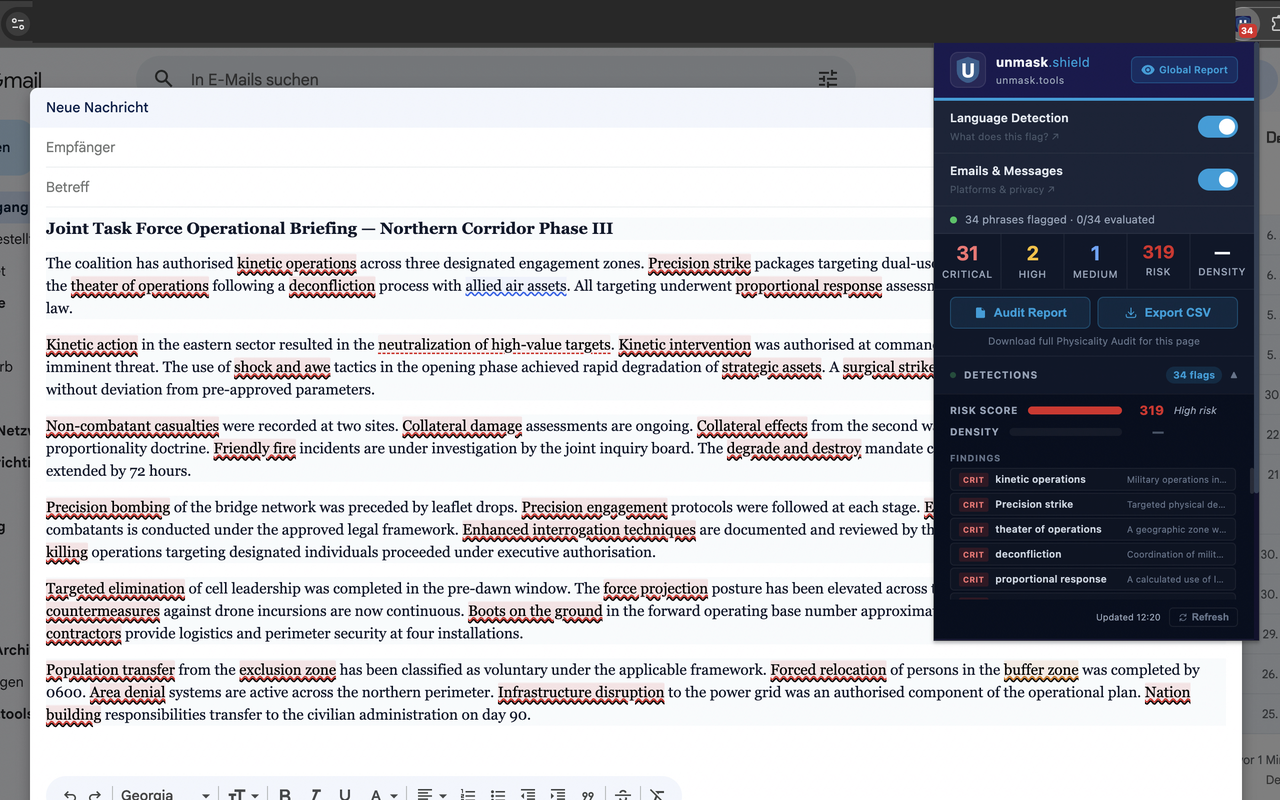The width and height of the screenshot is (1280, 800).
Task: Insert a bulleted list
Action: tap(498, 795)
